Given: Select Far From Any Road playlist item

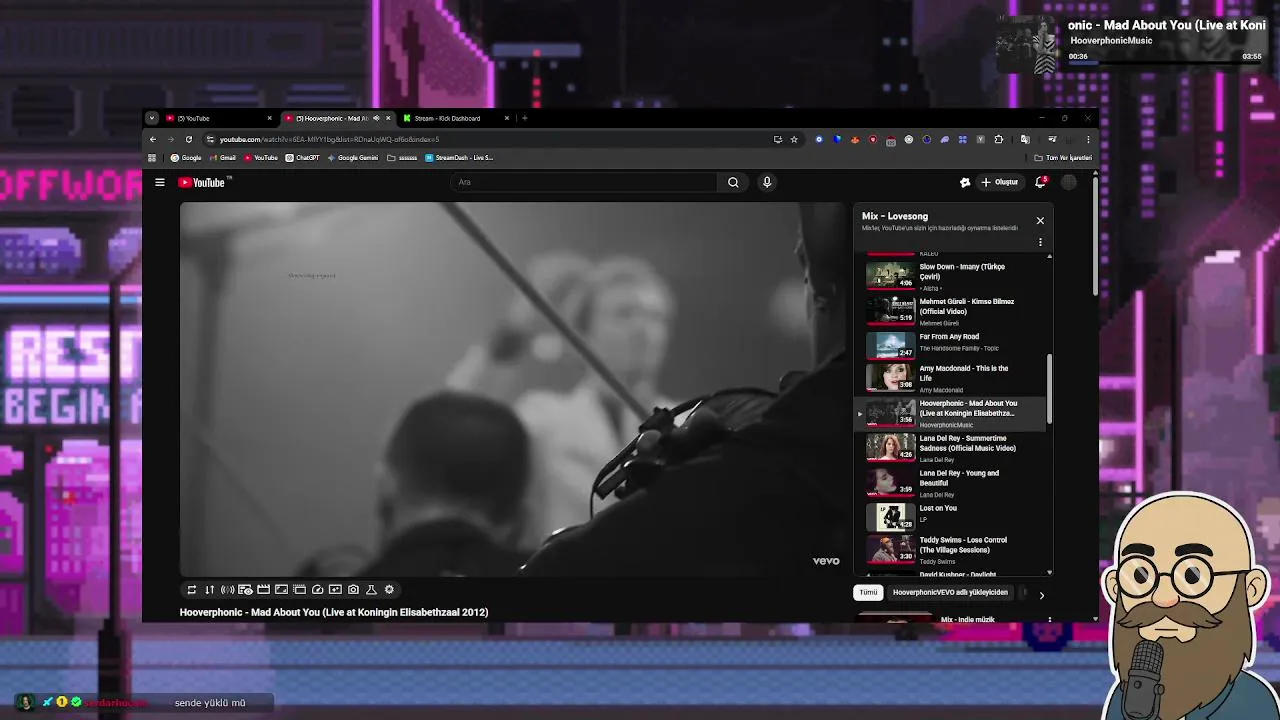Looking at the screenshot, I should (951, 346).
